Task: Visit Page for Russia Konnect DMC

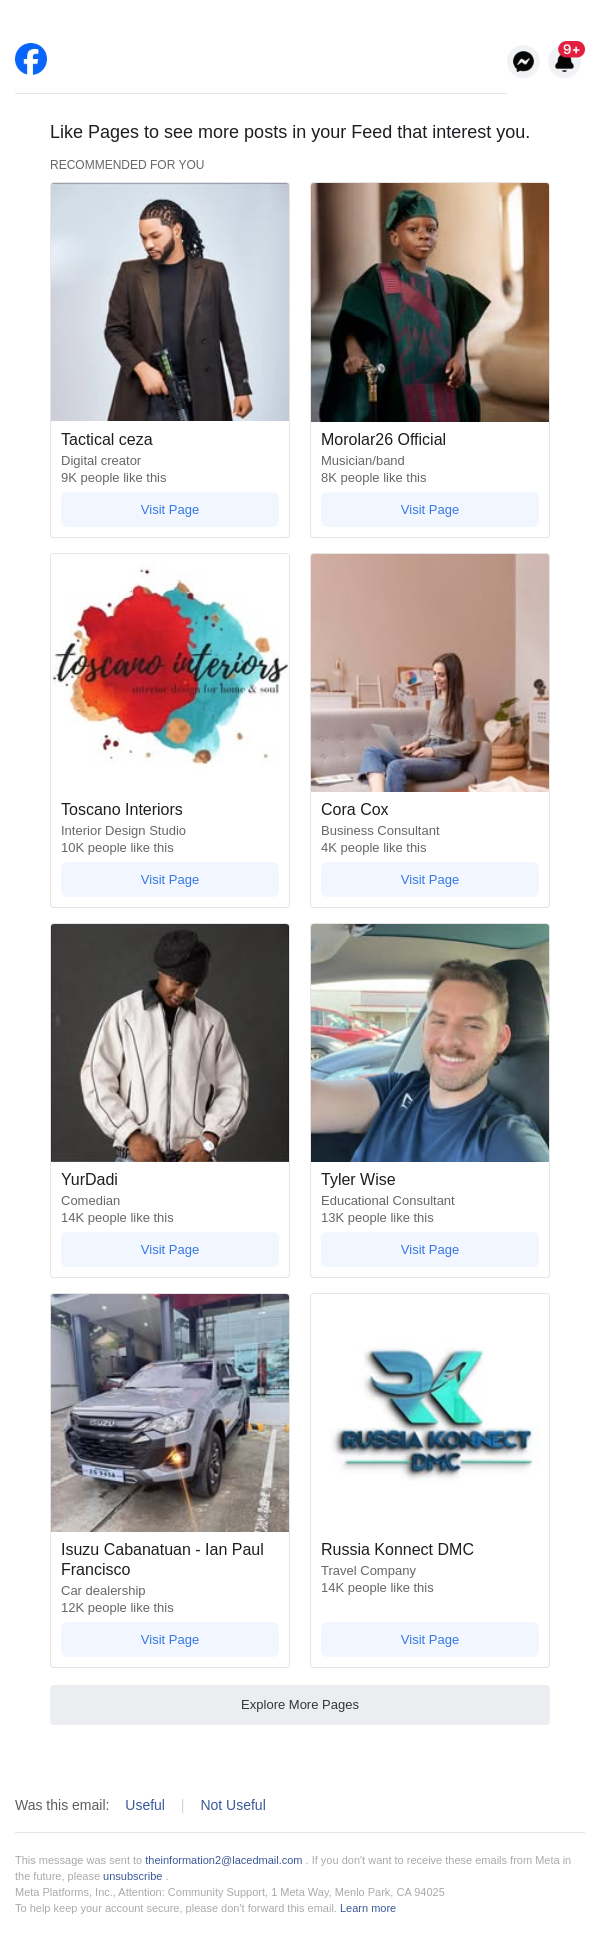Action: pos(430,1639)
